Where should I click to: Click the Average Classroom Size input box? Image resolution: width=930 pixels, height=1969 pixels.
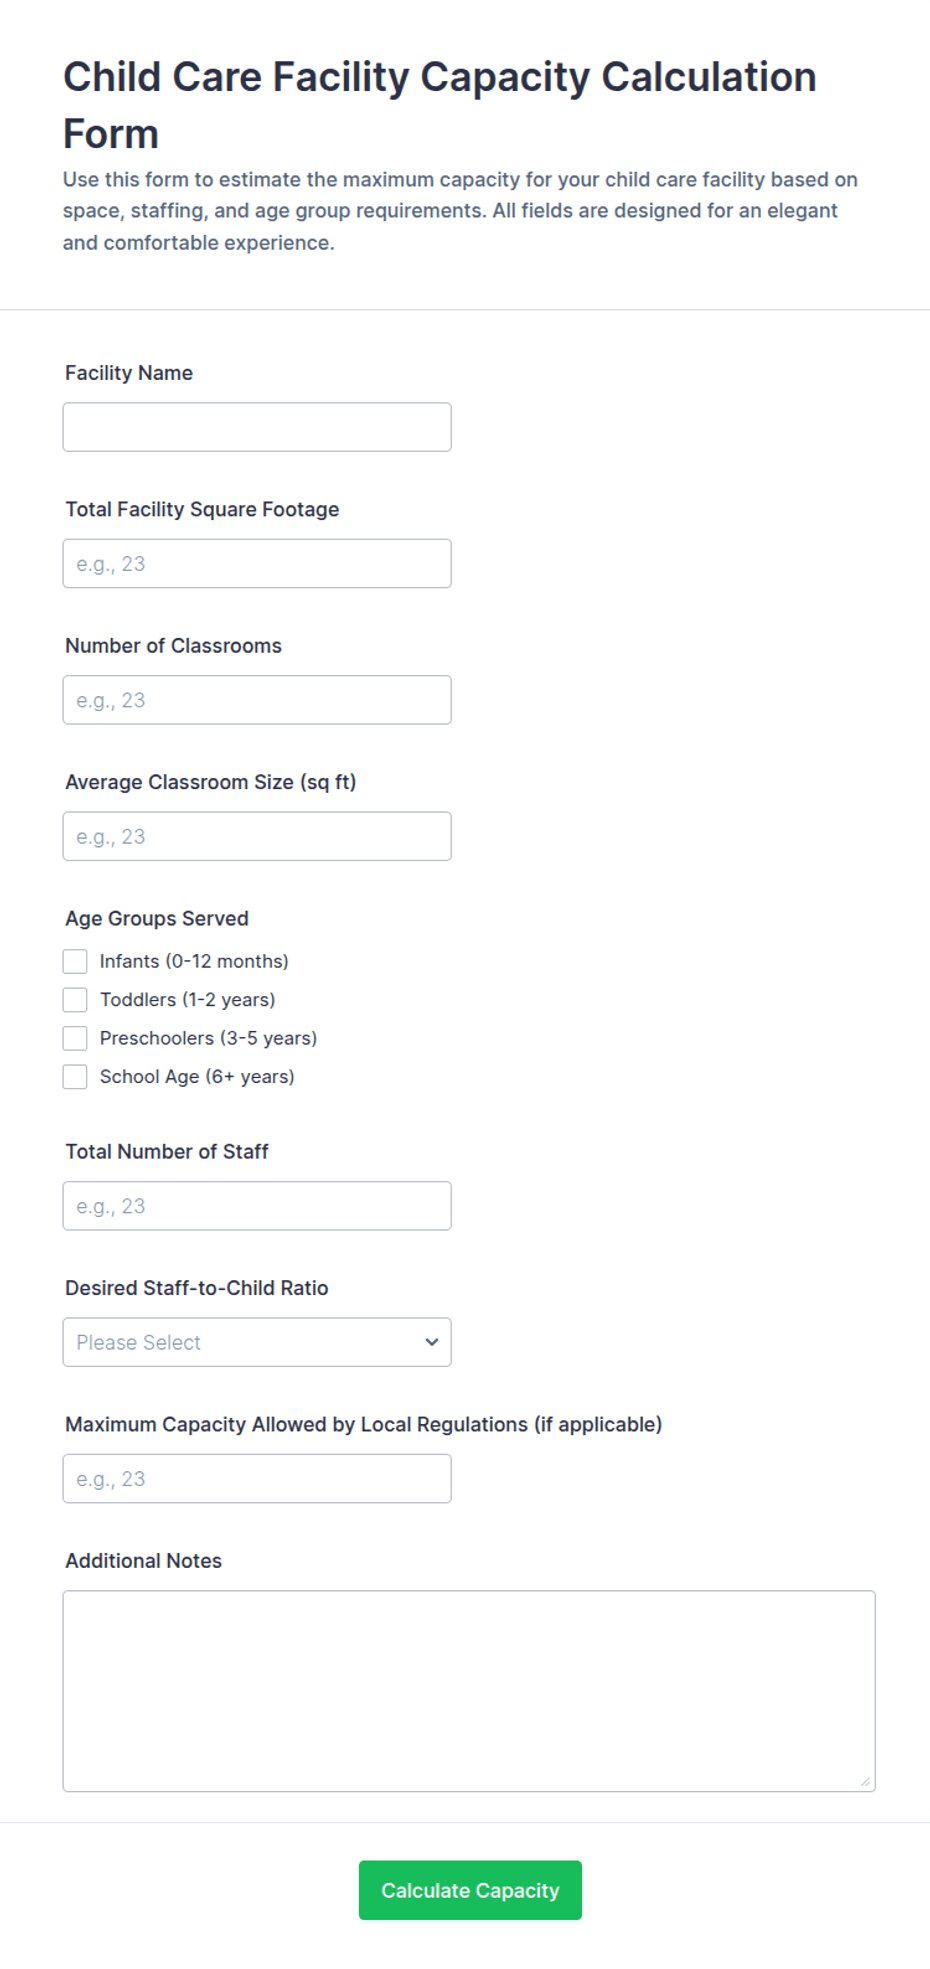tap(257, 836)
